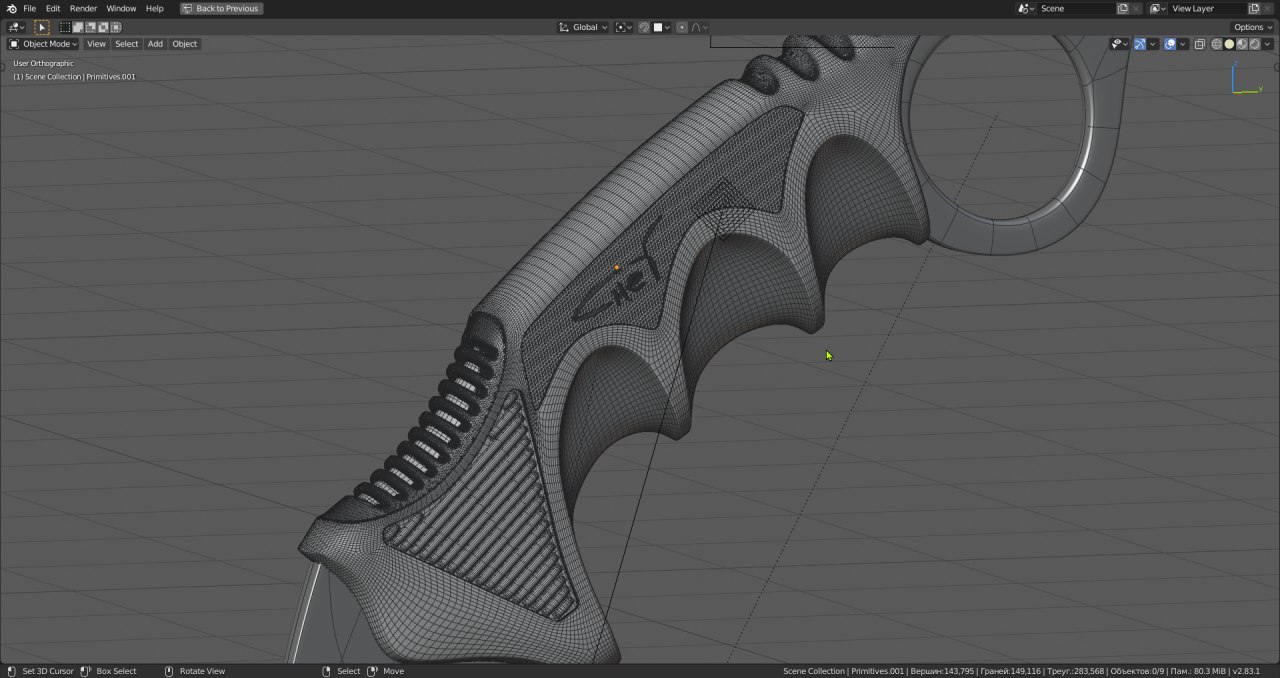The image size is (1280, 678).
Task: Switch to Rendered viewport shading
Action: [x=1254, y=44]
